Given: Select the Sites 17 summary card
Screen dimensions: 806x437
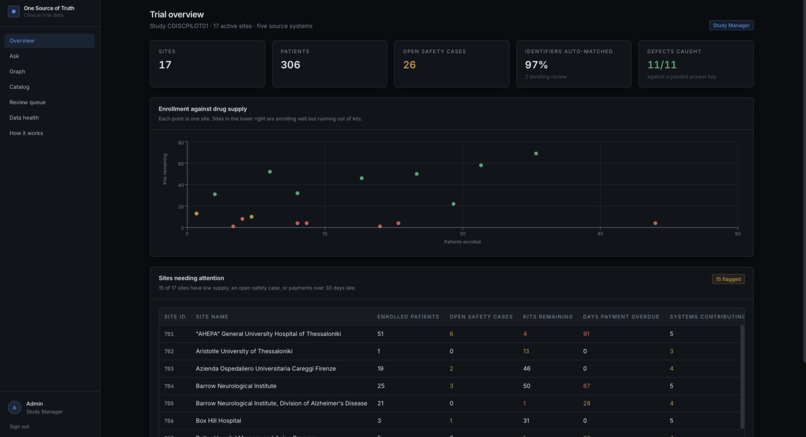Looking at the screenshot, I should pos(208,64).
